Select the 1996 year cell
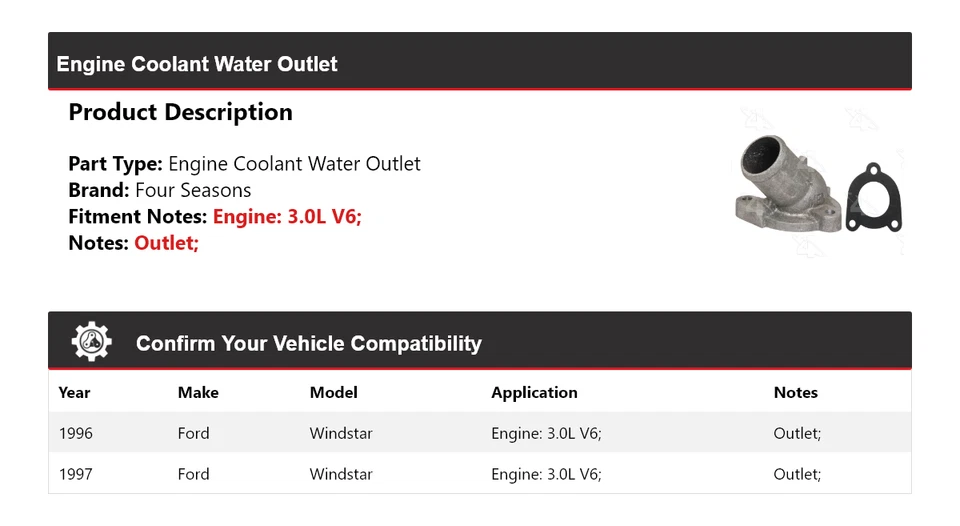This screenshot has width=960, height=526. click(x=75, y=433)
